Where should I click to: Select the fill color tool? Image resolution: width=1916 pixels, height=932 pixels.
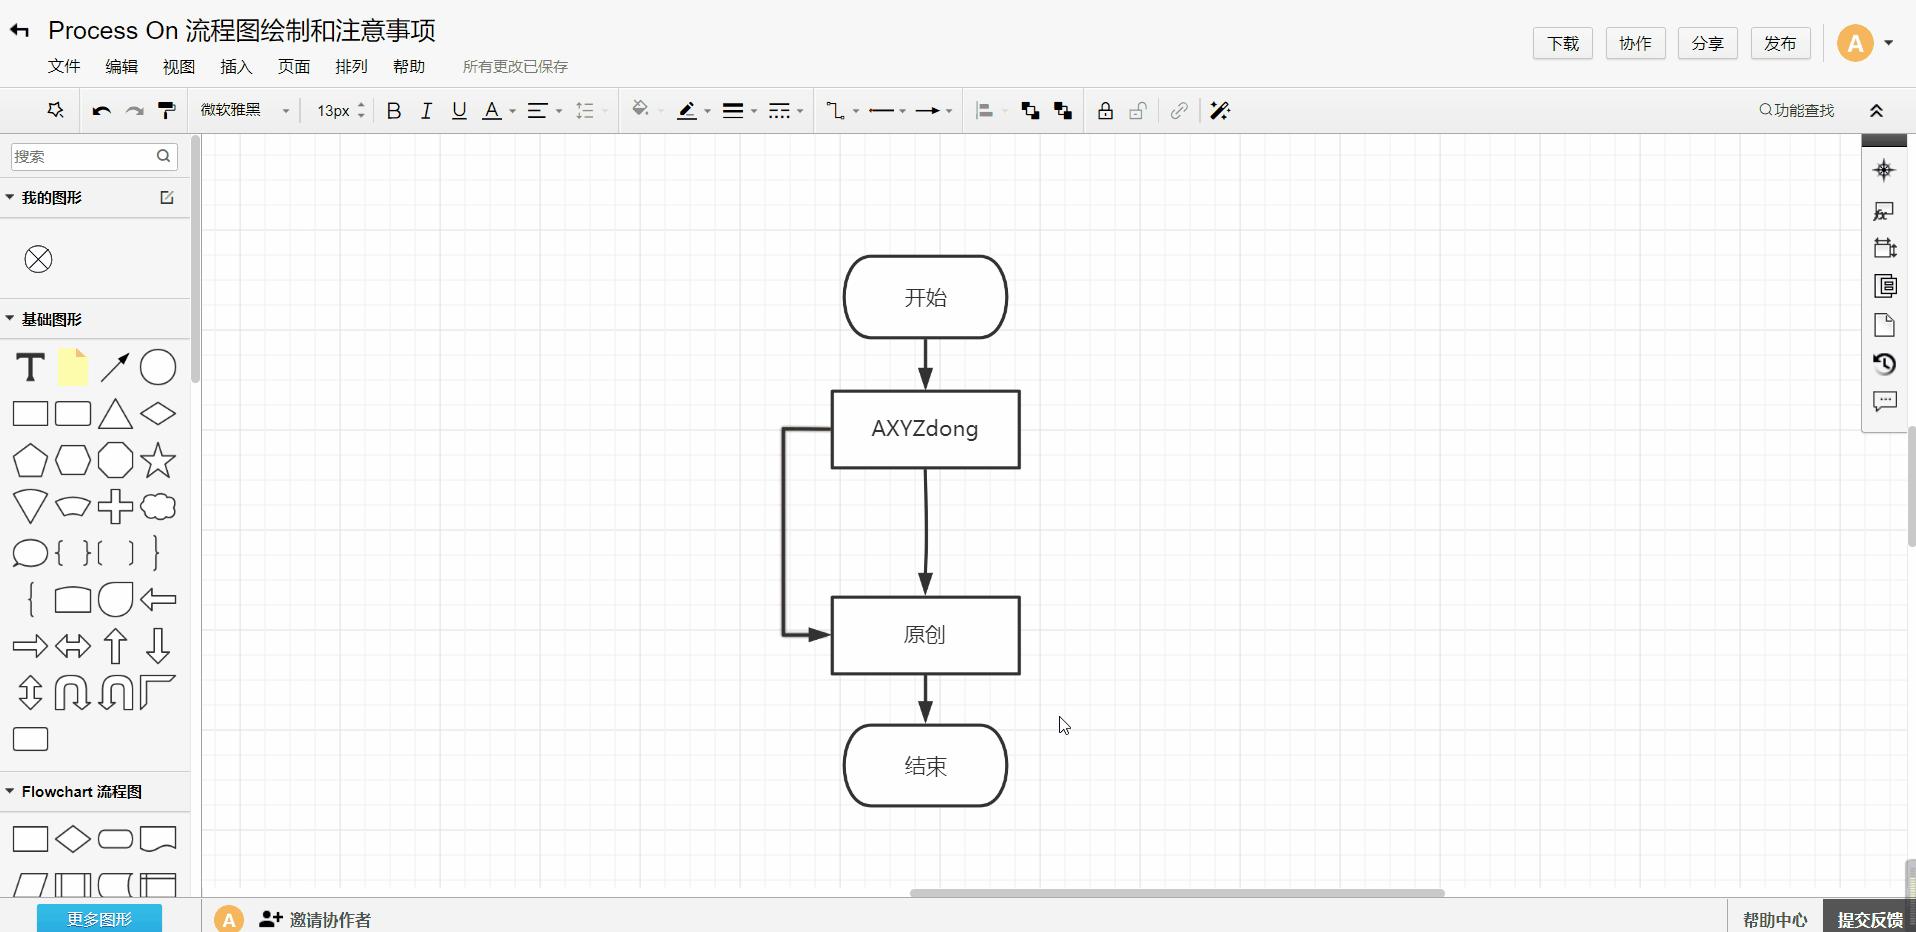coord(642,110)
